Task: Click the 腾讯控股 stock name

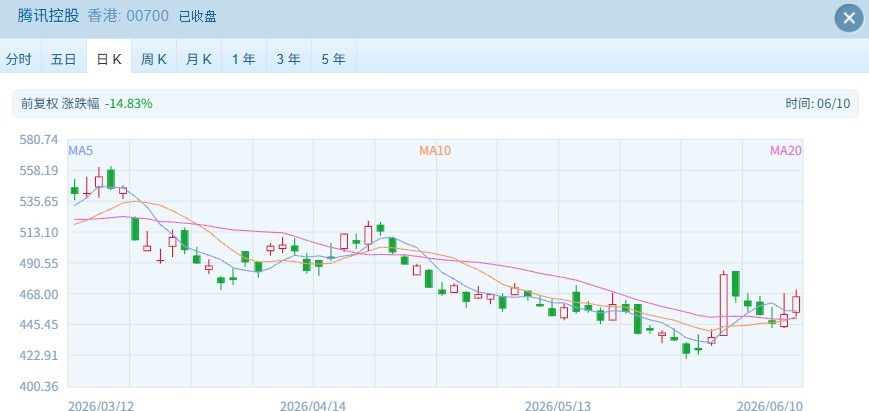Action: coord(48,16)
